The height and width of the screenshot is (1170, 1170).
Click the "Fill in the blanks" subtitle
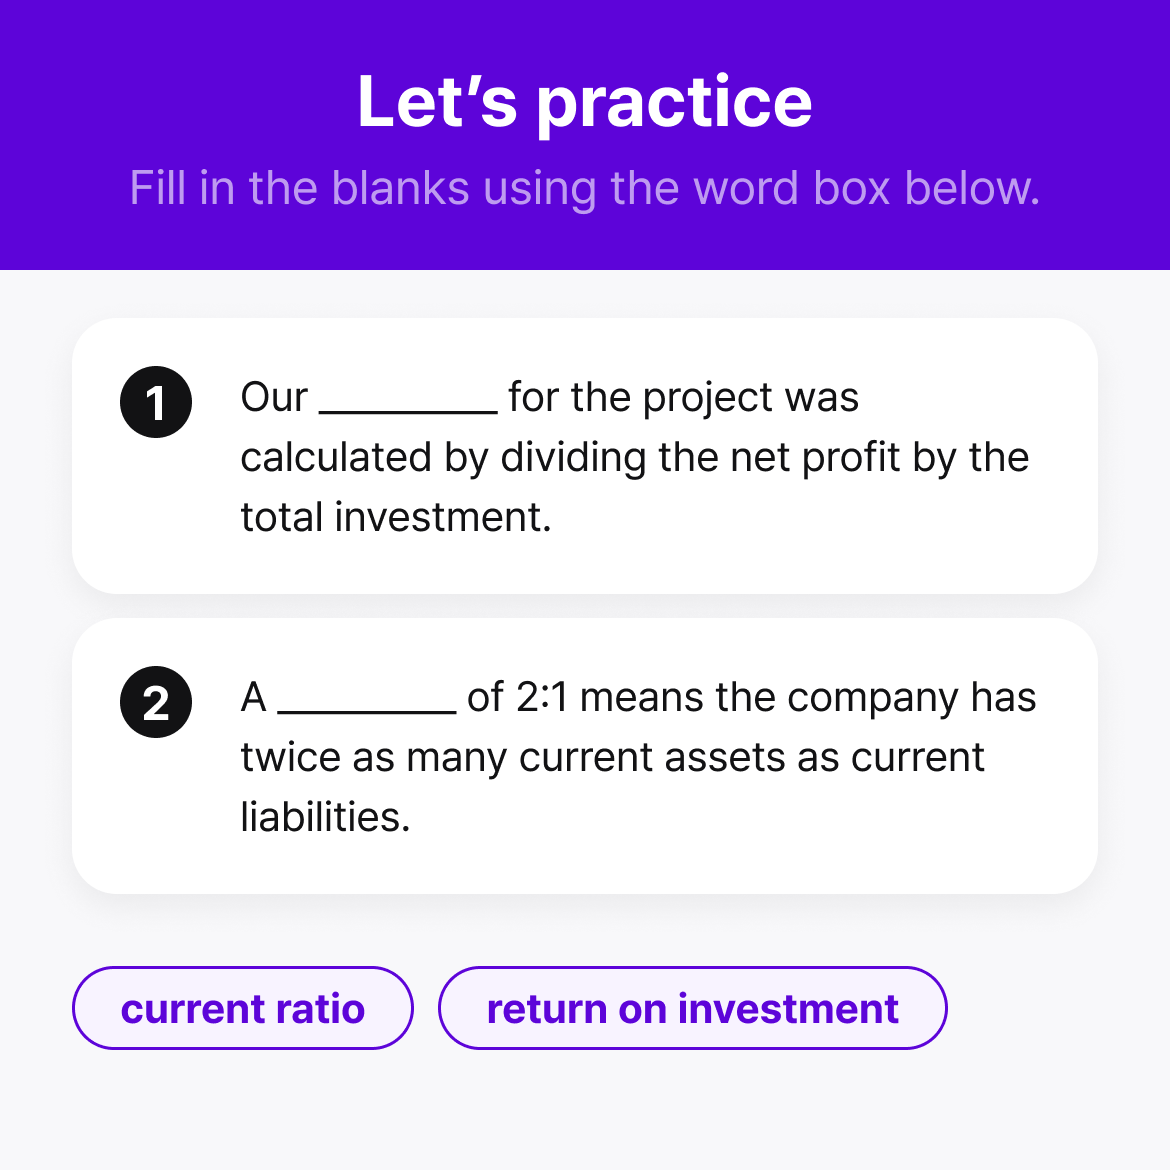click(x=584, y=188)
